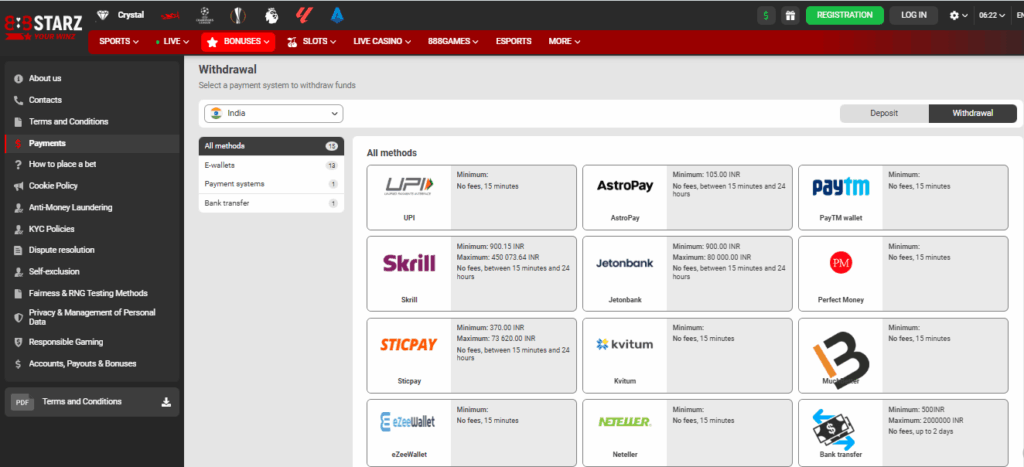Expand the LIVE CASINO menu

click(x=382, y=41)
